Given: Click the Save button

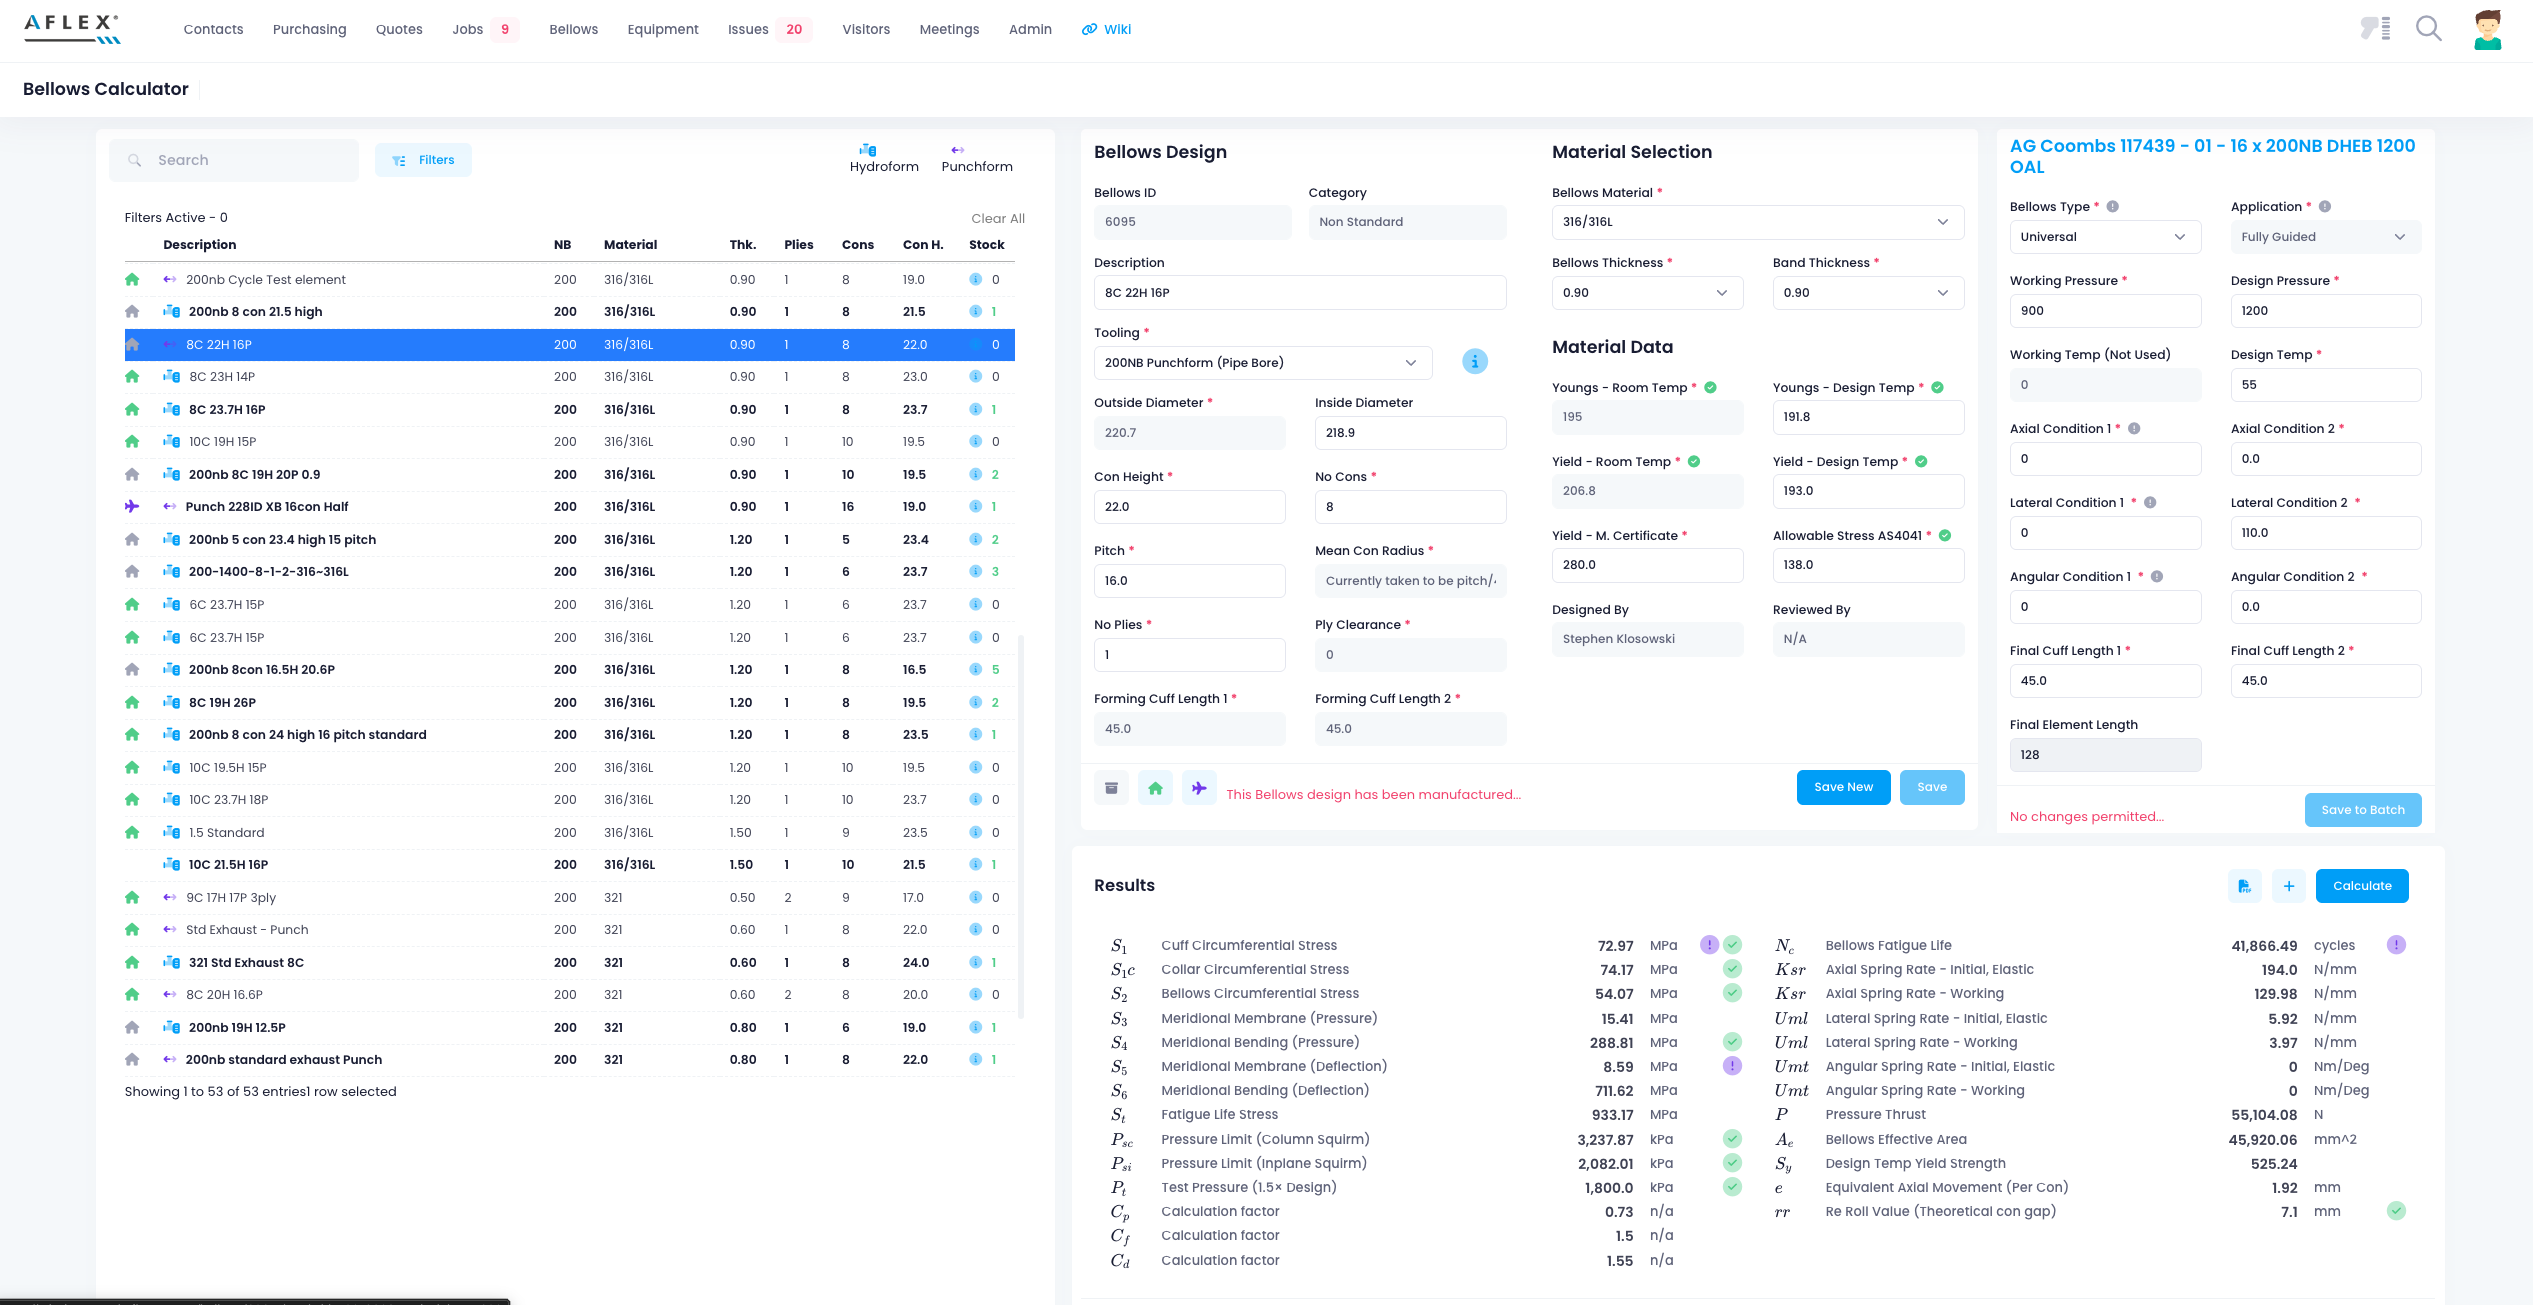Looking at the screenshot, I should coord(1932,788).
